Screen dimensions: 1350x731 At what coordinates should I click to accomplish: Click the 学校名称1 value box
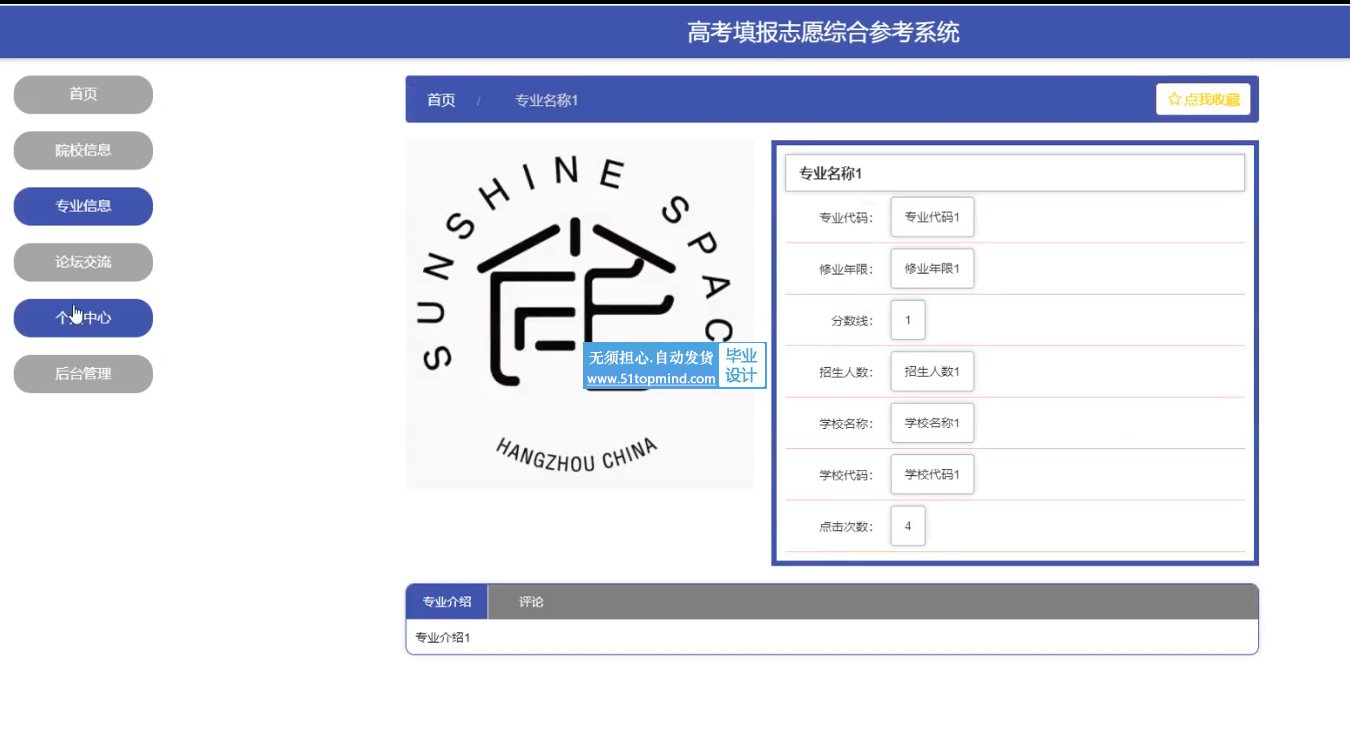click(932, 423)
